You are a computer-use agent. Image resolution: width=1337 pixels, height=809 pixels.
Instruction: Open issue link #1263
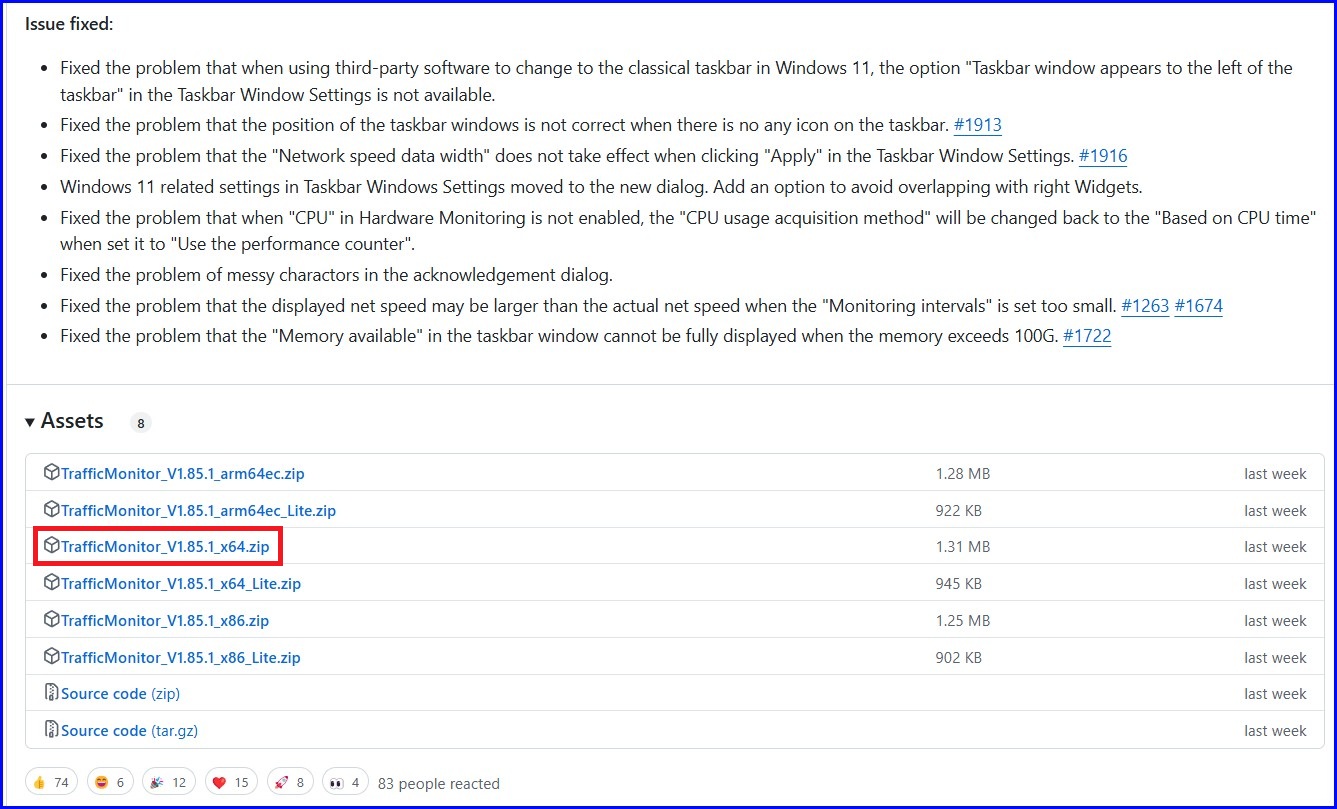(x=1145, y=306)
